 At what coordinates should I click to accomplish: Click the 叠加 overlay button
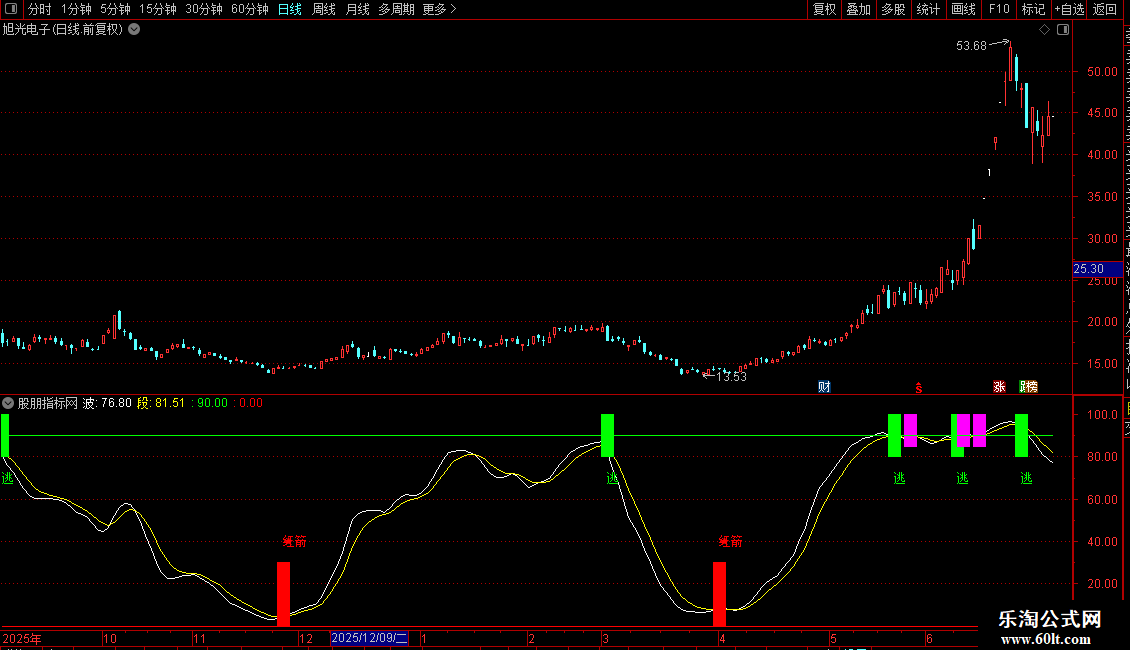[858, 9]
